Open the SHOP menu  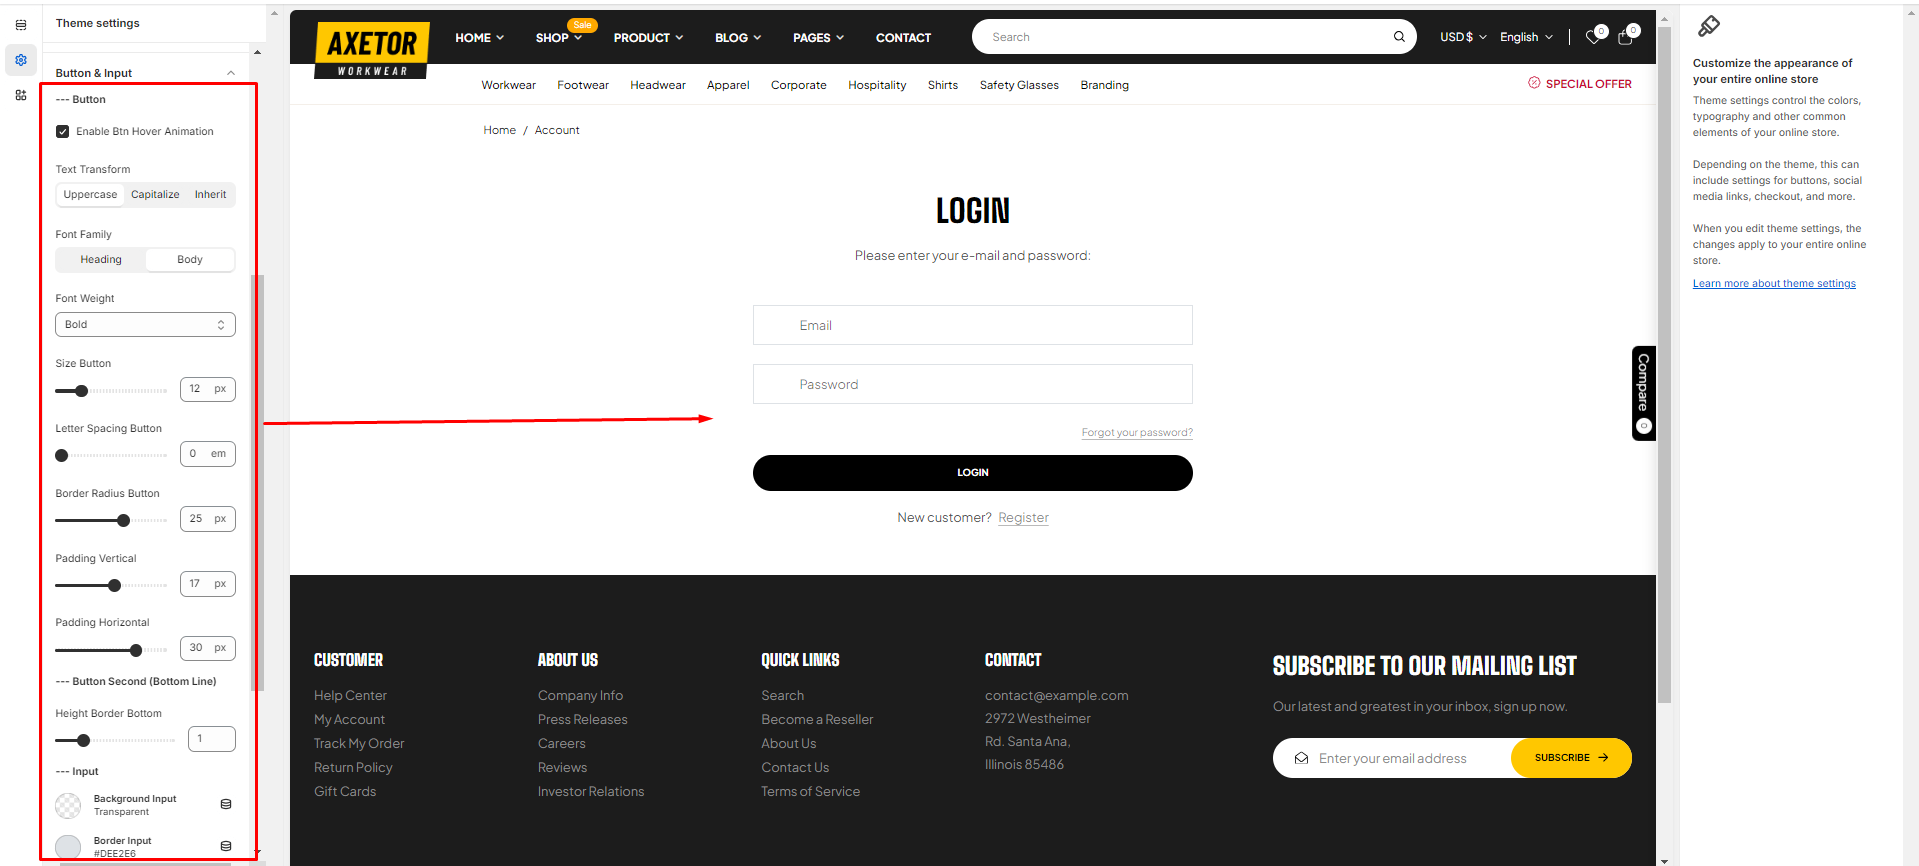(558, 38)
